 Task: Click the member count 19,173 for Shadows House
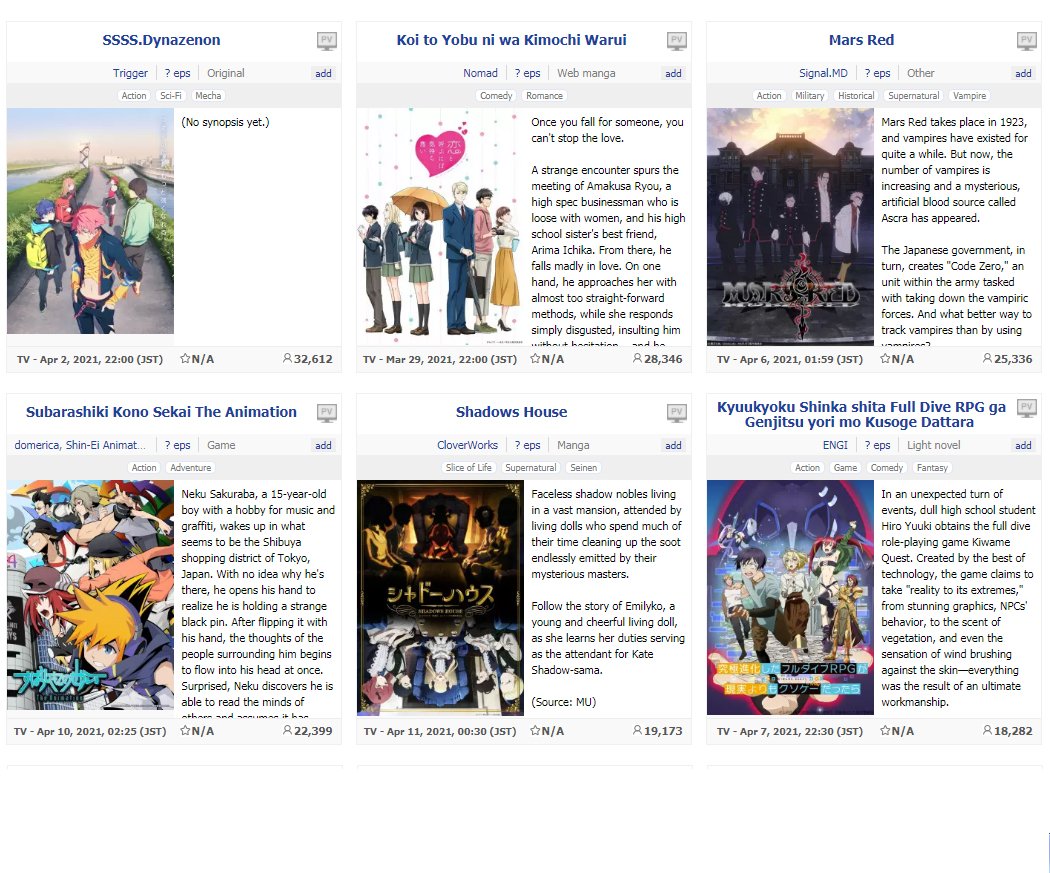658,732
